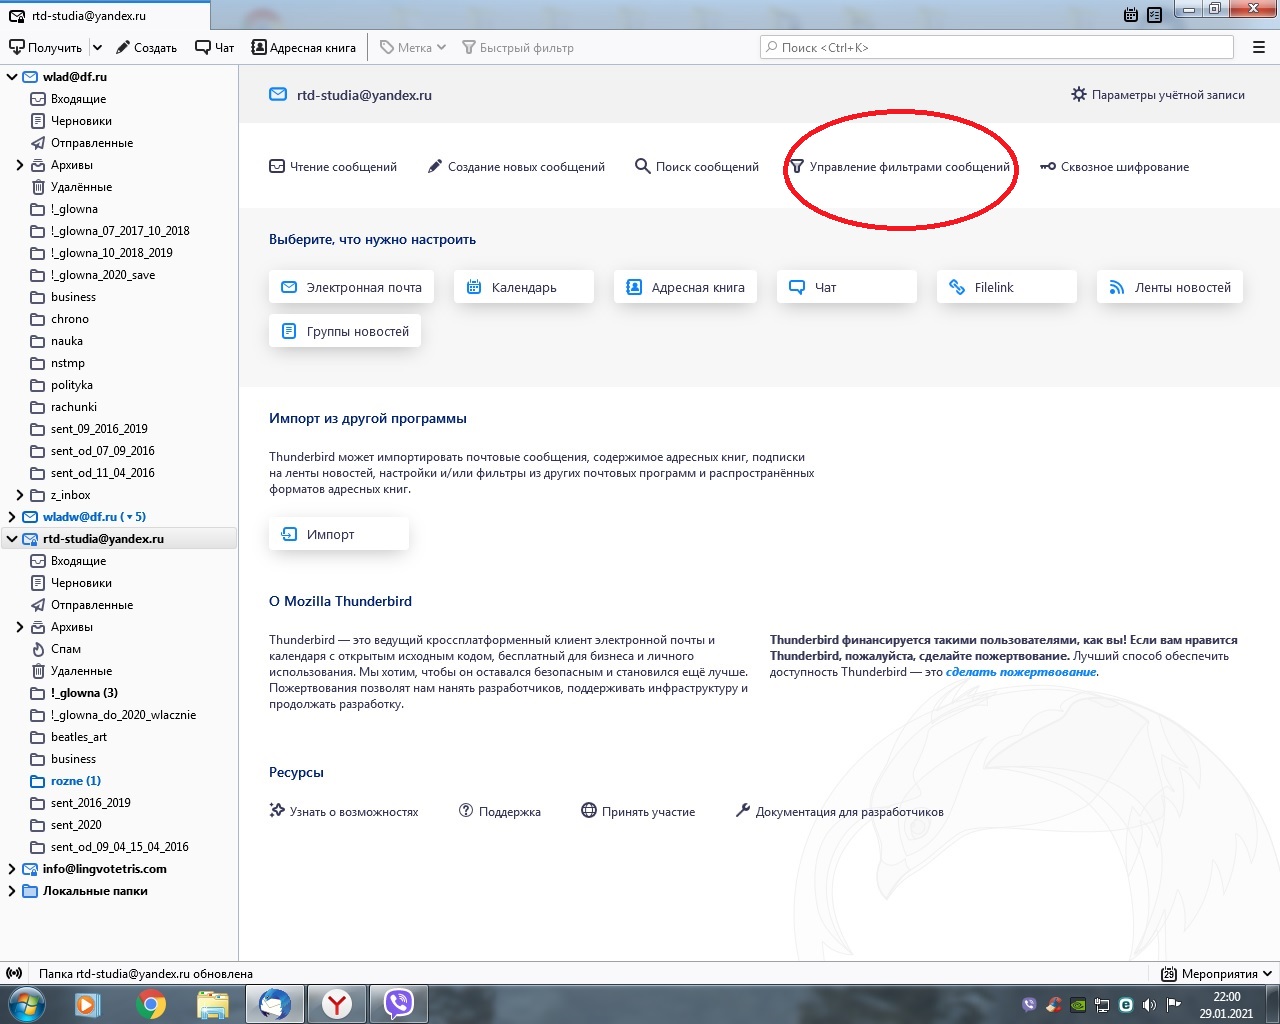Open the Windows Start button

(27, 1004)
